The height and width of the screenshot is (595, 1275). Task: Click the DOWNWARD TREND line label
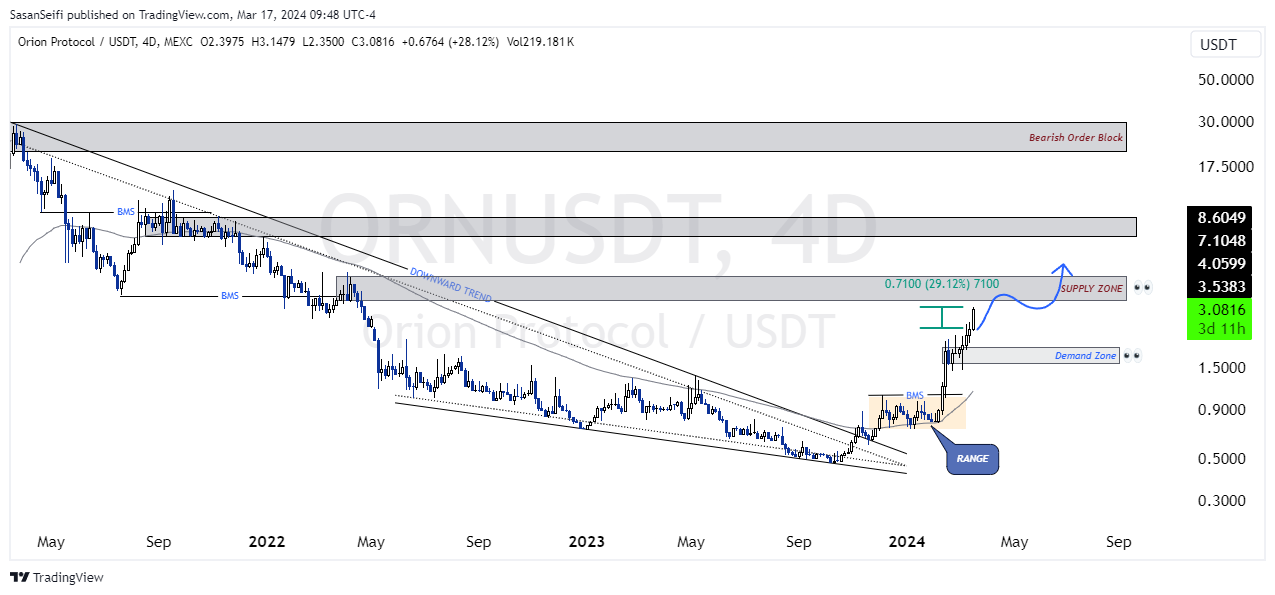click(x=451, y=286)
